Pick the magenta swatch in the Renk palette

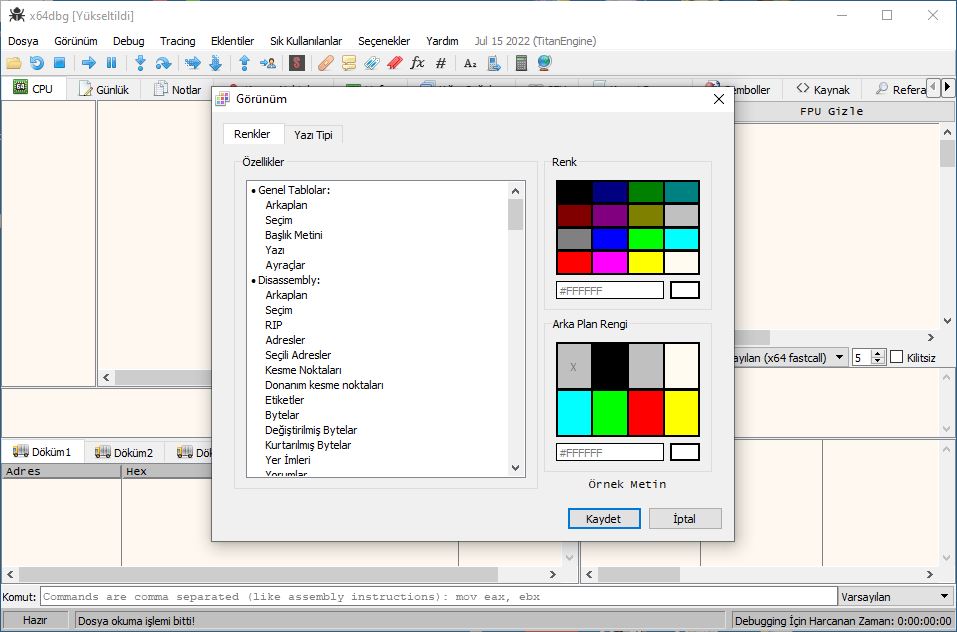(610, 263)
